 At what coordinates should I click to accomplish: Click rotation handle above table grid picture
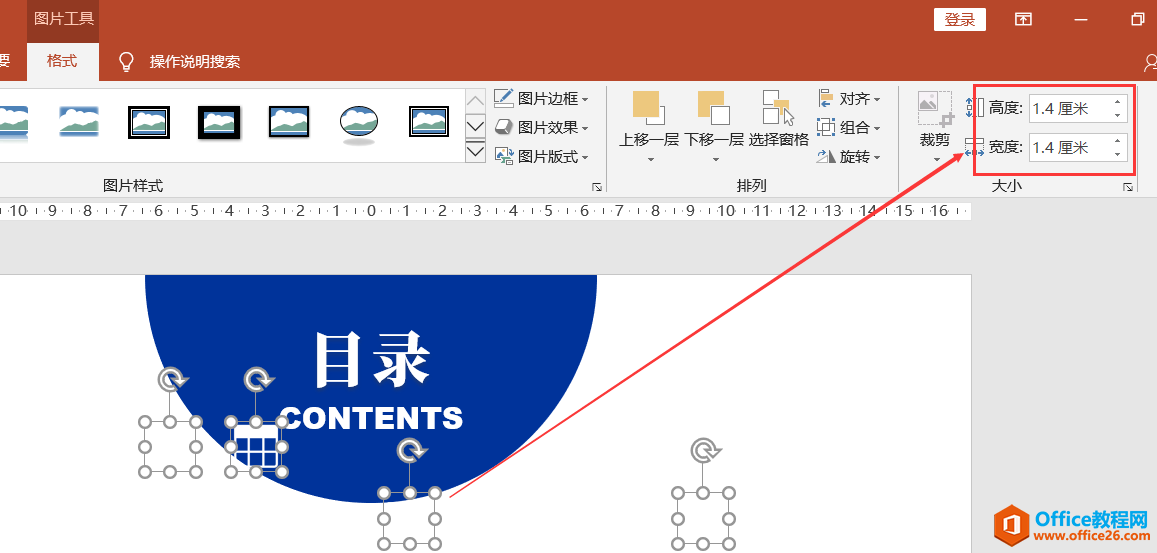click(258, 380)
